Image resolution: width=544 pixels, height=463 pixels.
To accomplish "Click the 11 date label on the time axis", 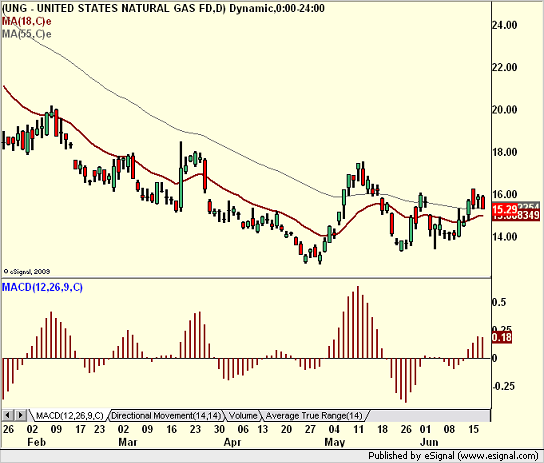I will [x=358, y=429].
